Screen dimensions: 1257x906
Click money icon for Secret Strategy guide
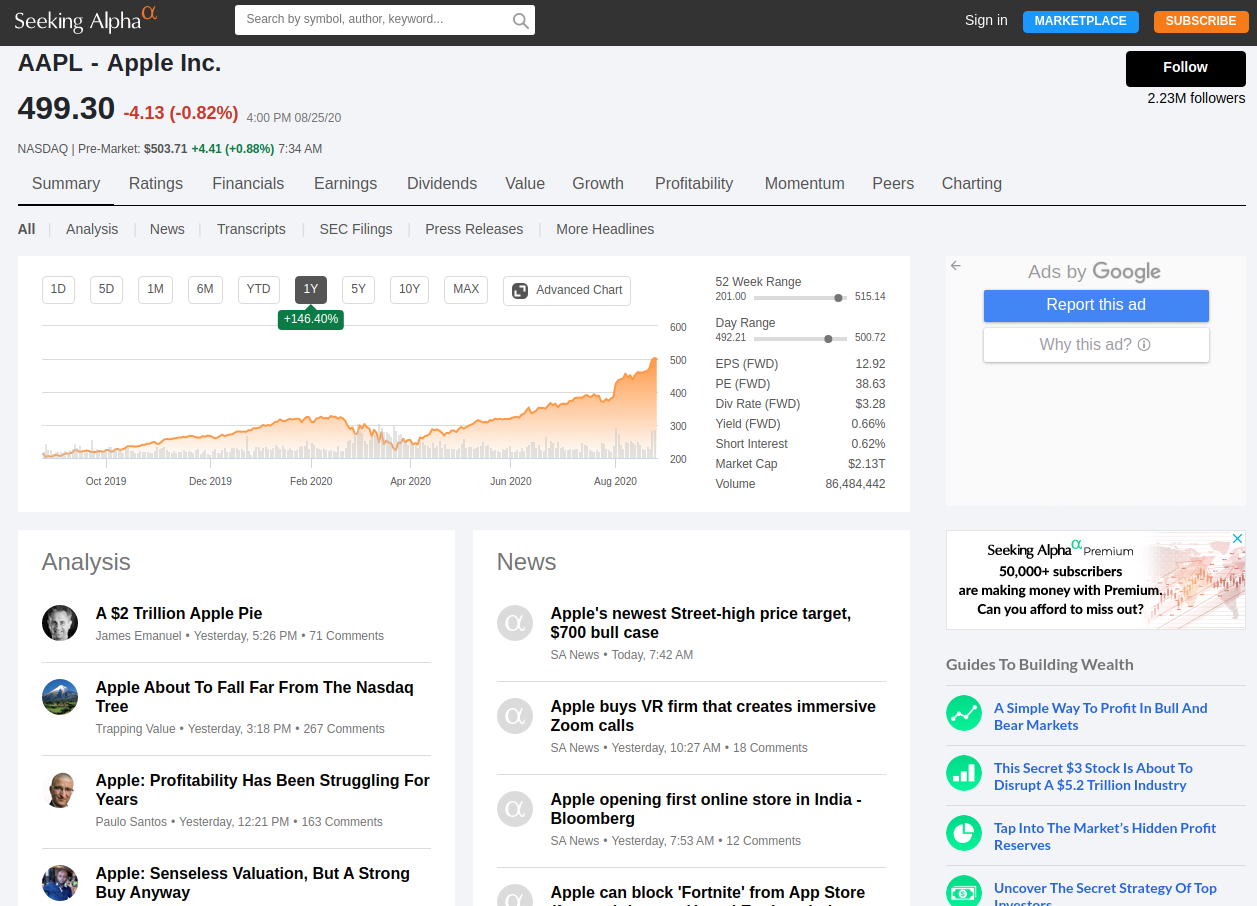964,892
